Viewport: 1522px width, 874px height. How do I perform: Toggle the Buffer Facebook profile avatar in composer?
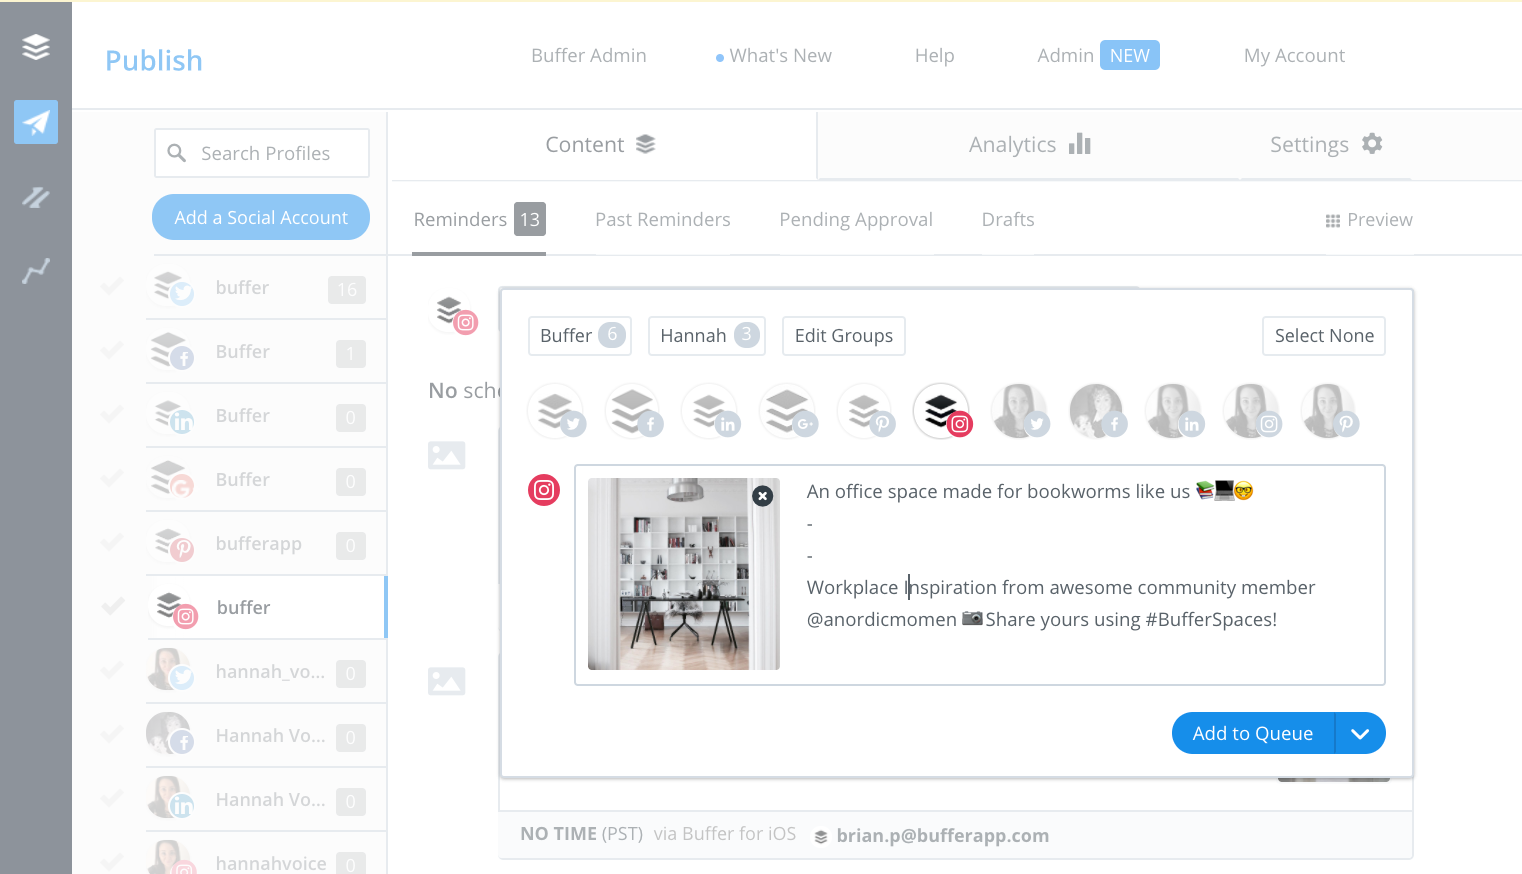(x=634, y=411)
